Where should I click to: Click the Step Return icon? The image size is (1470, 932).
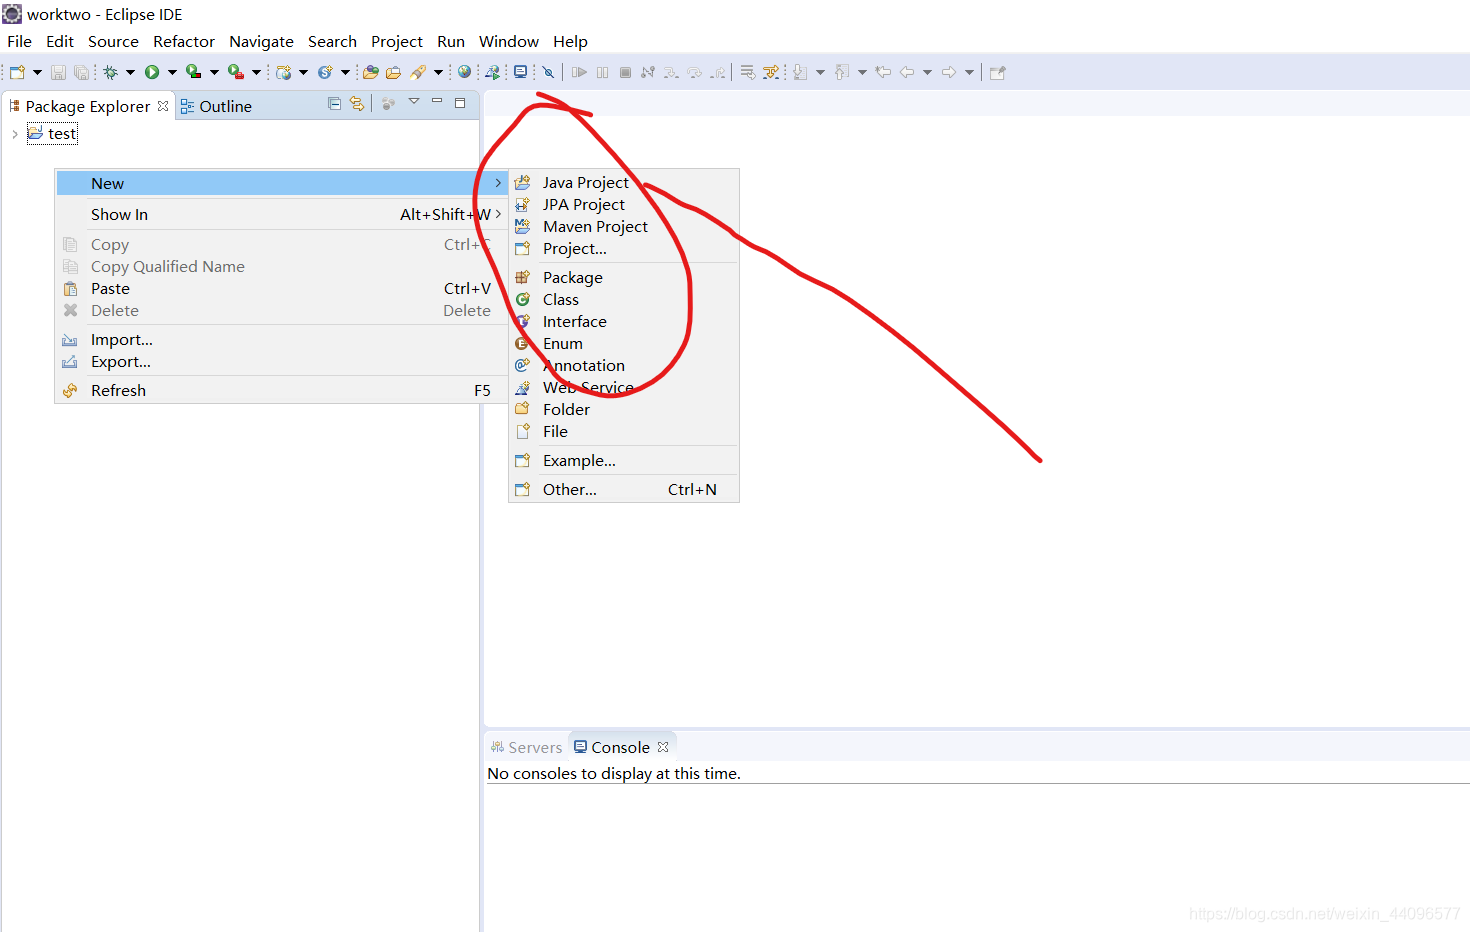coord(717,72)
